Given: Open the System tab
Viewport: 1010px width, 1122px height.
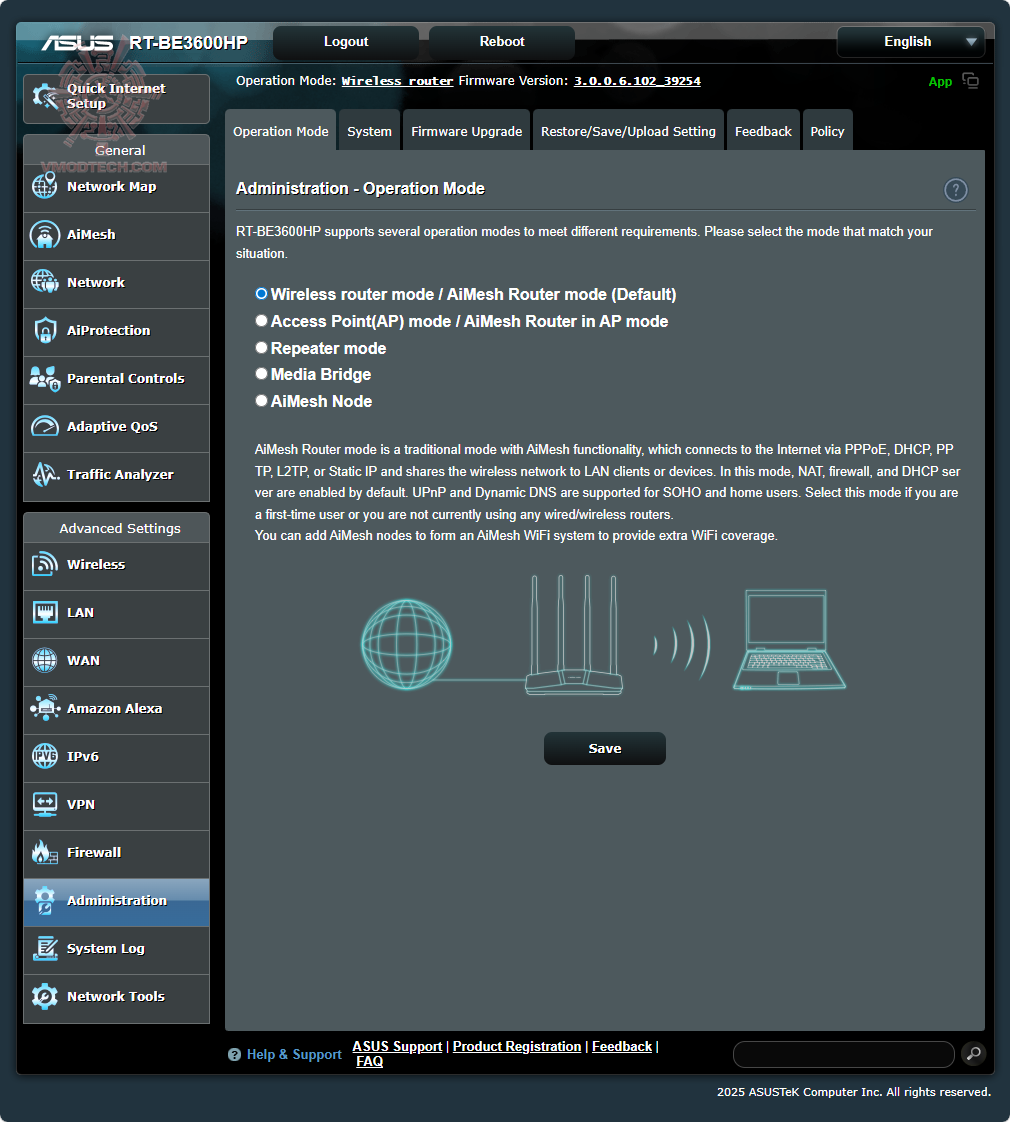Looking at the screenshot, I should (369, 131).
